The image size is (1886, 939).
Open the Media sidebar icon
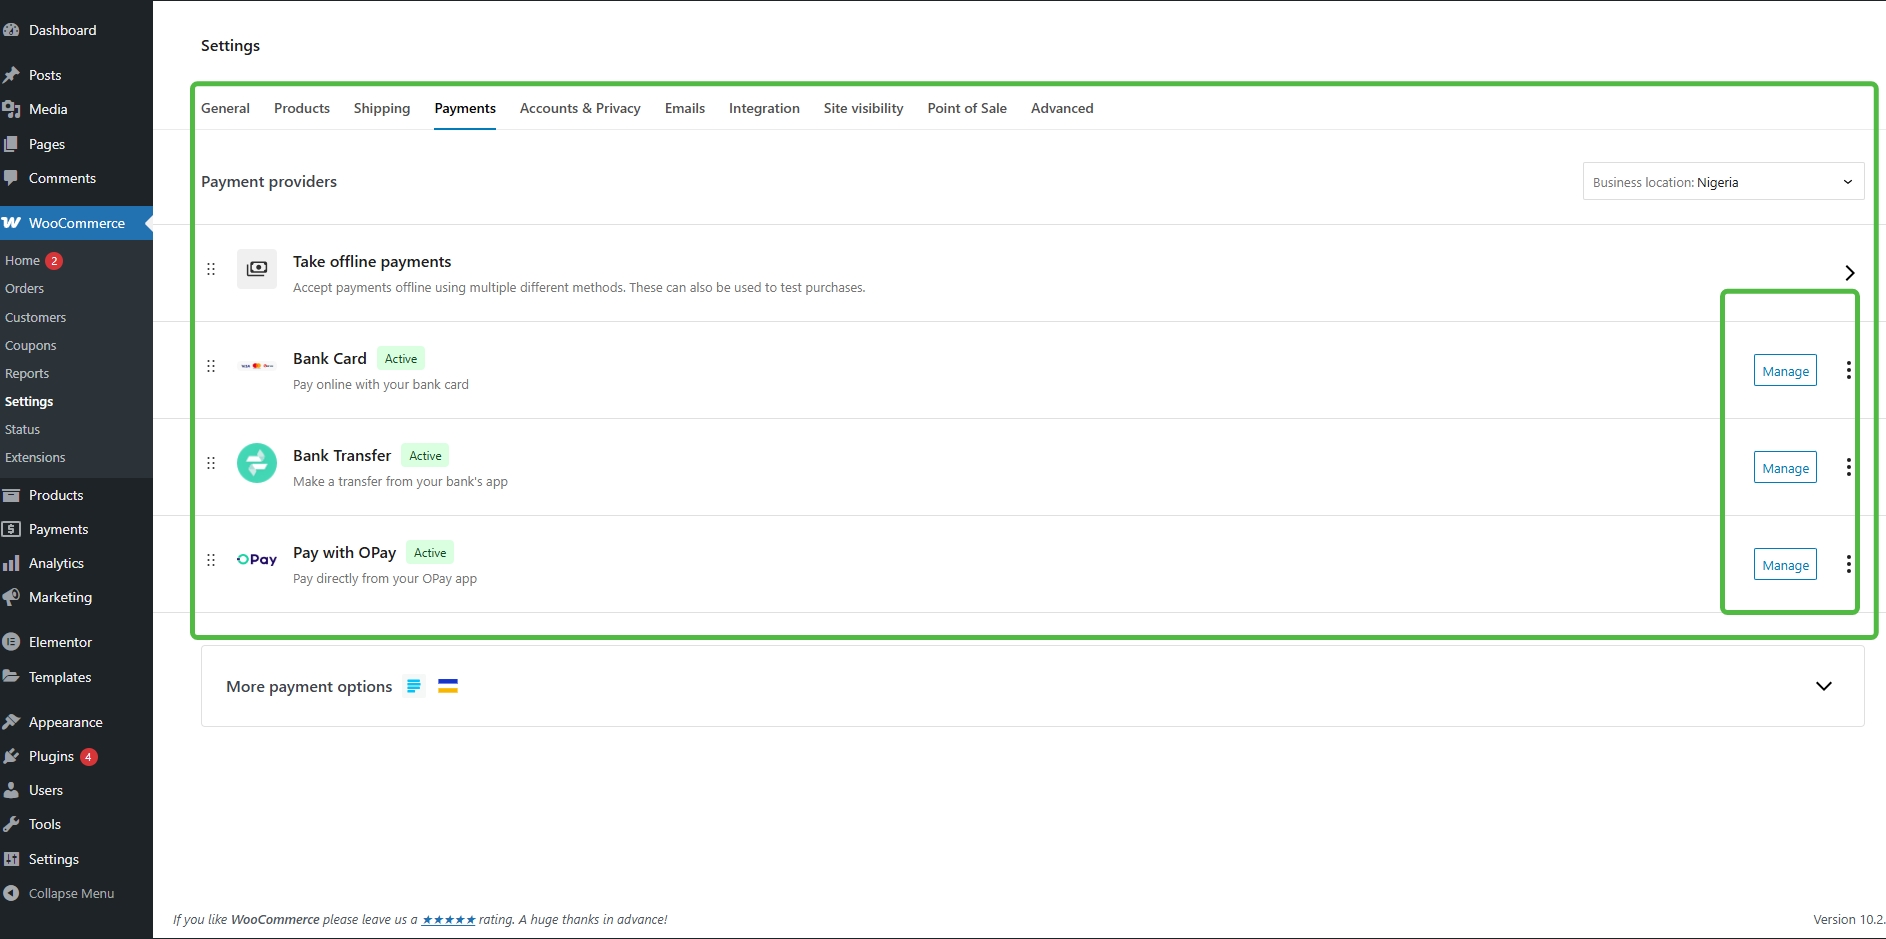[12, 109]
